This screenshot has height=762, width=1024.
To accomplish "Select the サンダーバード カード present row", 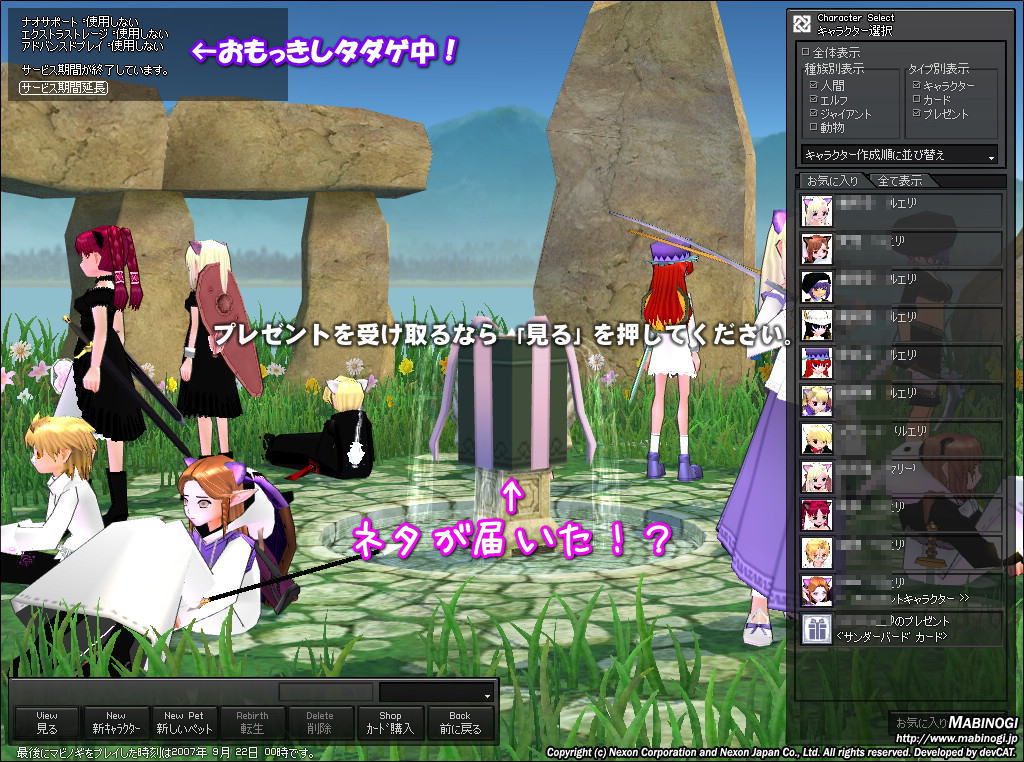I will pyautogui.click(x=901, y=629).
